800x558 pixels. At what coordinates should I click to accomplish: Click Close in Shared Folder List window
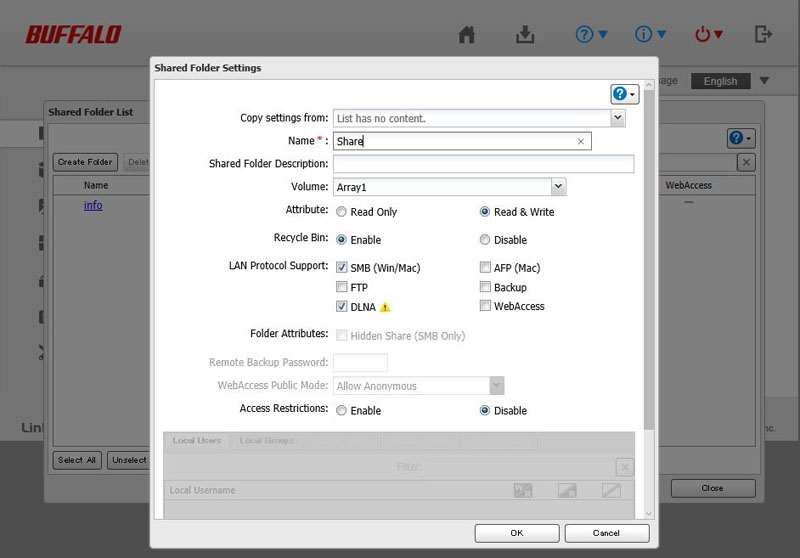pyautogui.click(x=713, y=488)
